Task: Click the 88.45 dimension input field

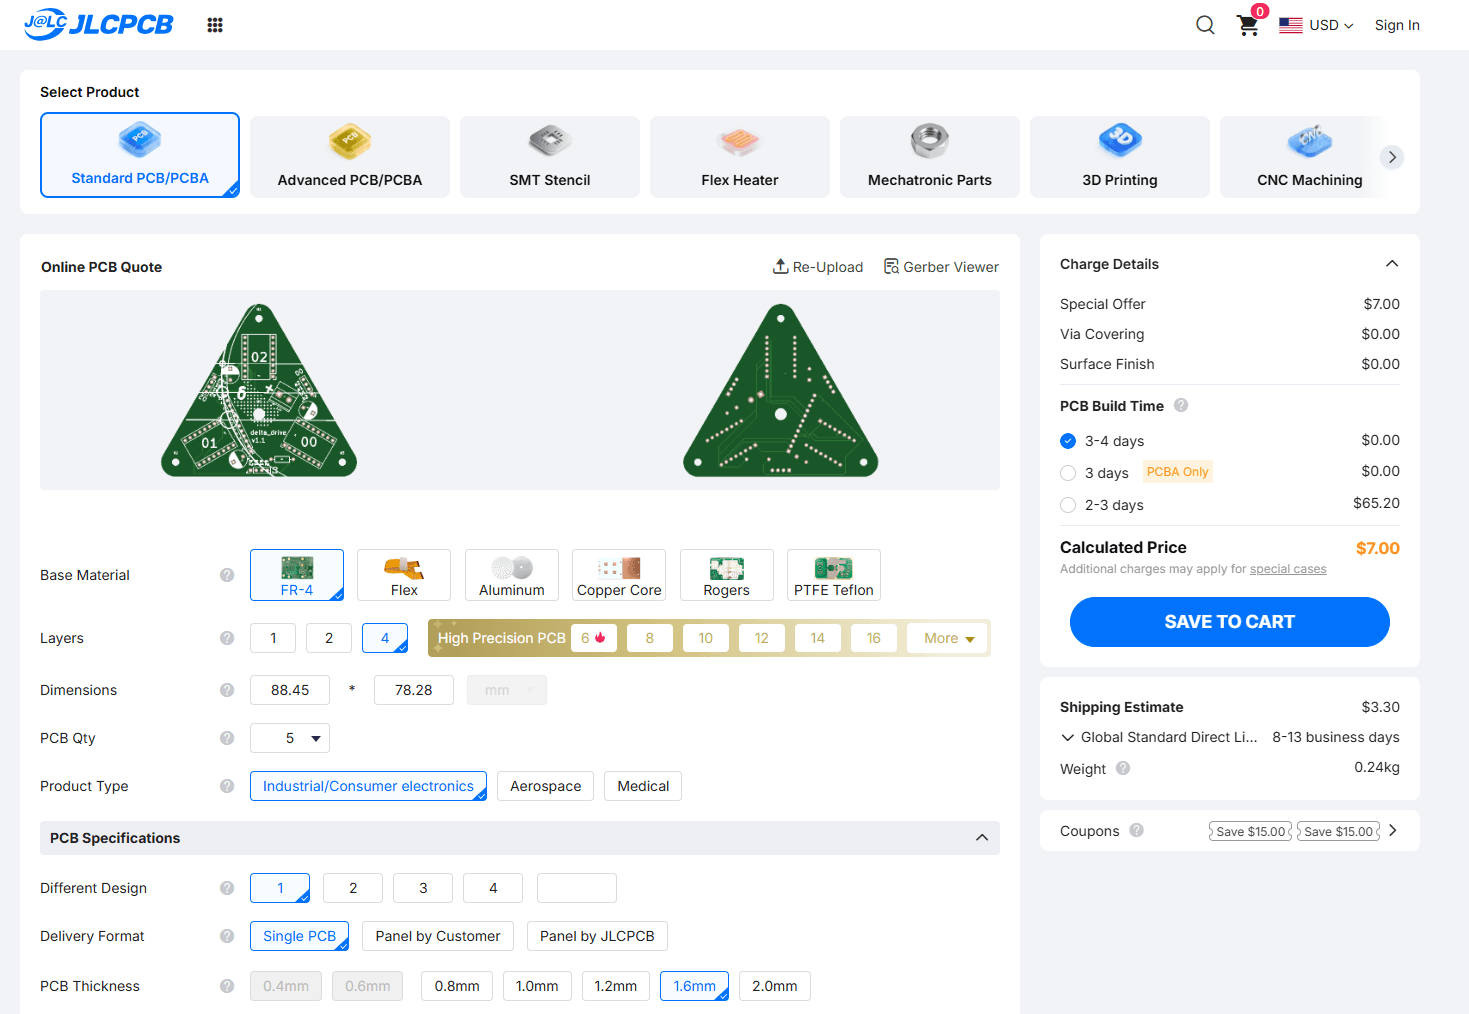Action: click(x=290, y=690)
